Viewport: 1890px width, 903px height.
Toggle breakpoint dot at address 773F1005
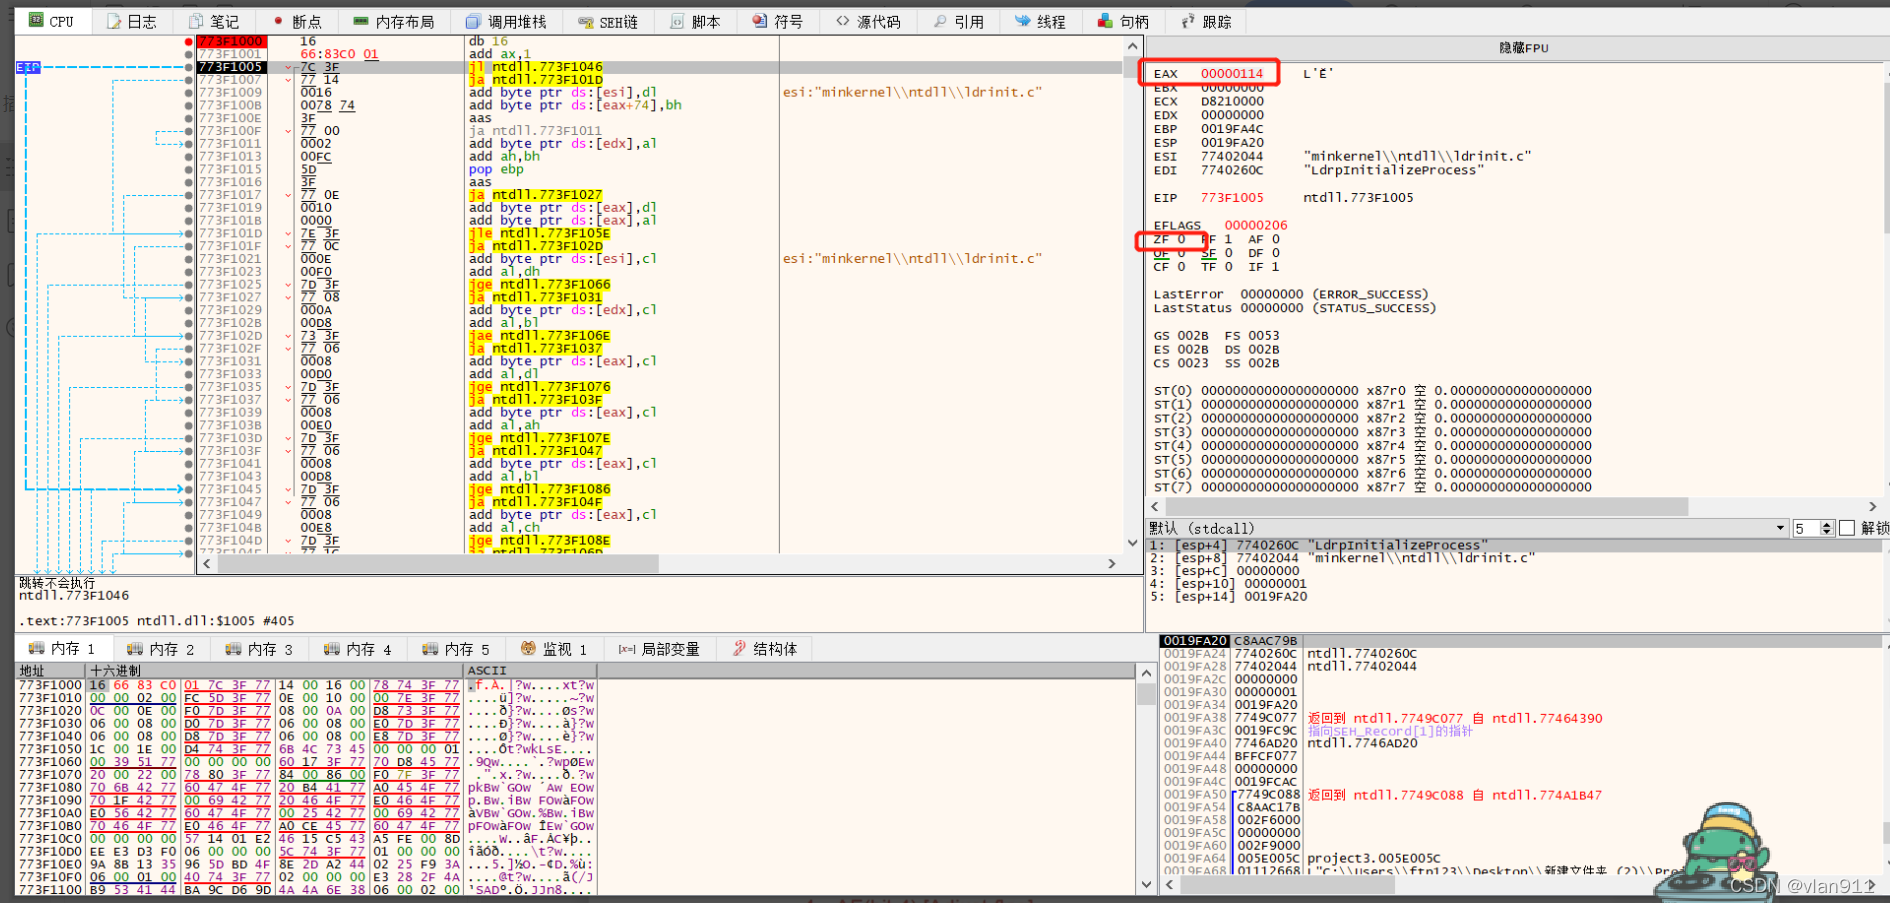[188, 67]
